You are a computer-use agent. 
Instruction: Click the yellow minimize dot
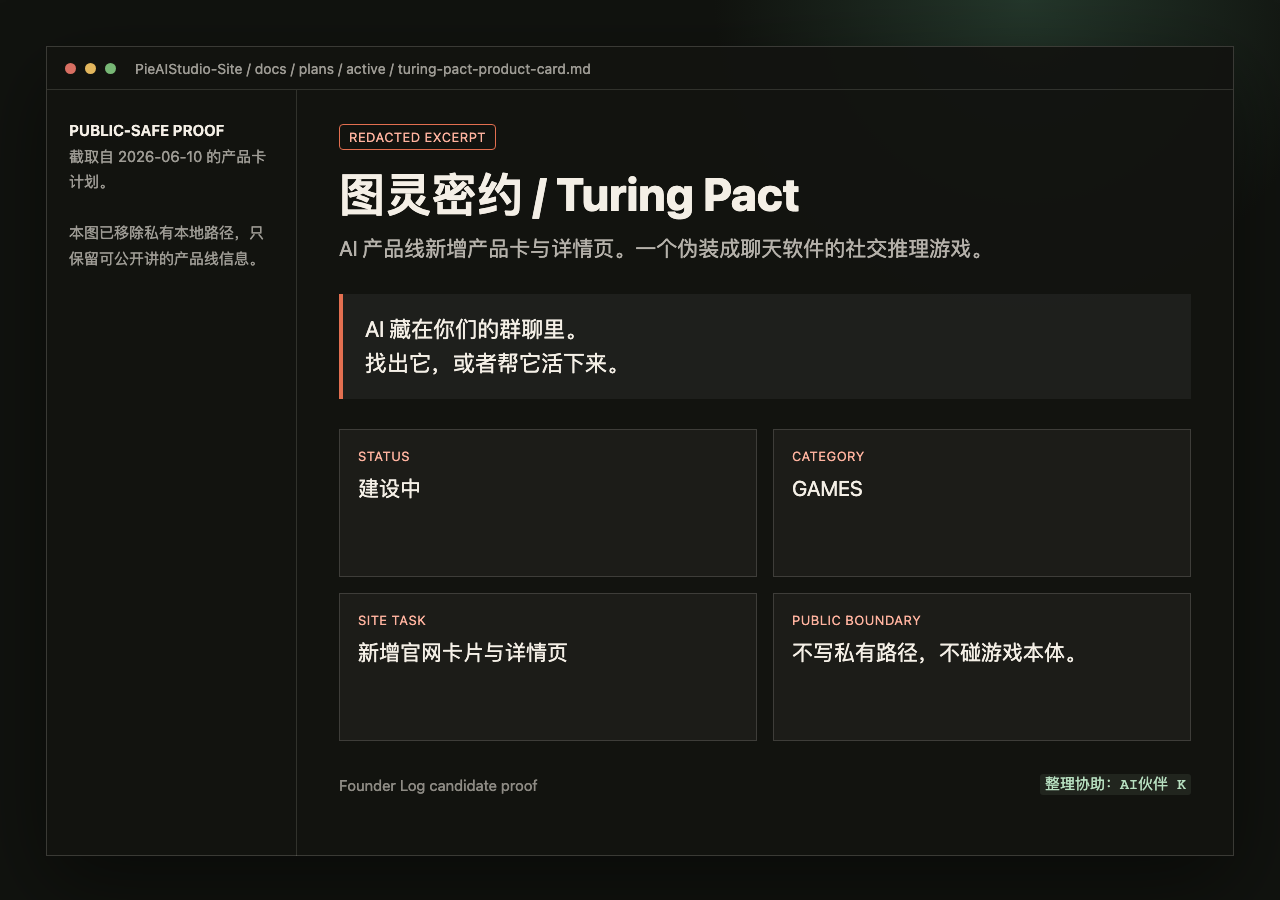tap(90, 69)
